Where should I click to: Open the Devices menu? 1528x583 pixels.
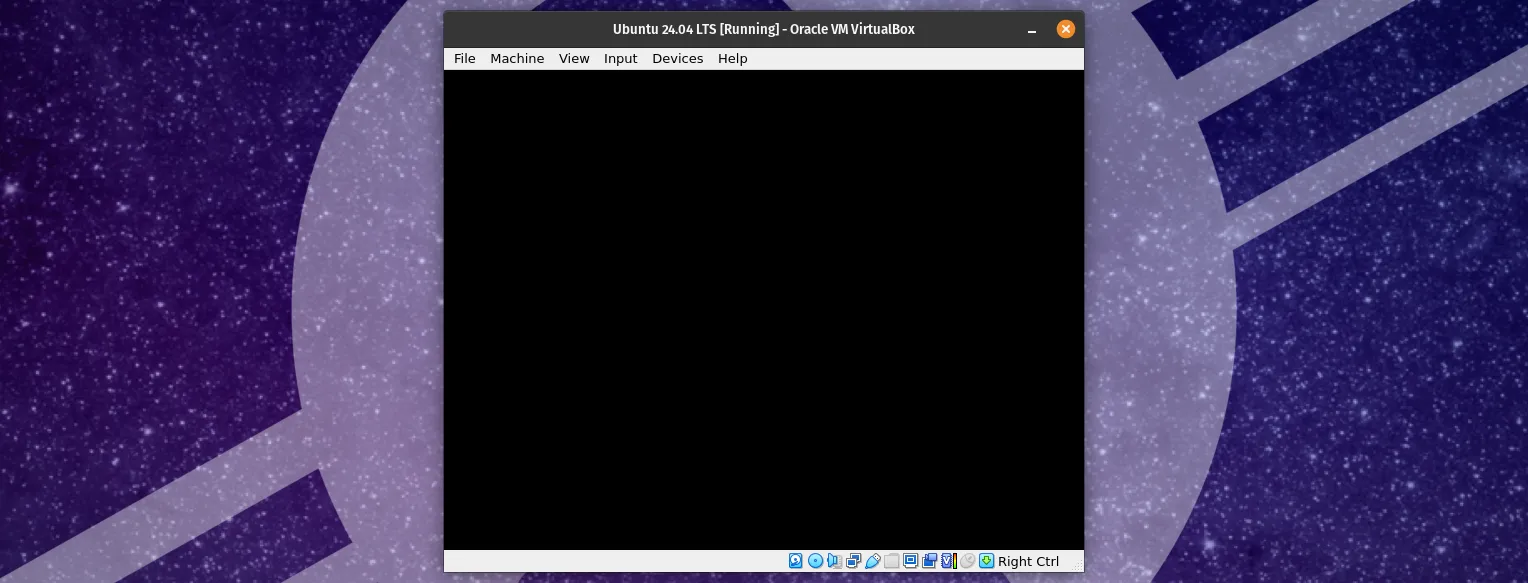[677, 58]
